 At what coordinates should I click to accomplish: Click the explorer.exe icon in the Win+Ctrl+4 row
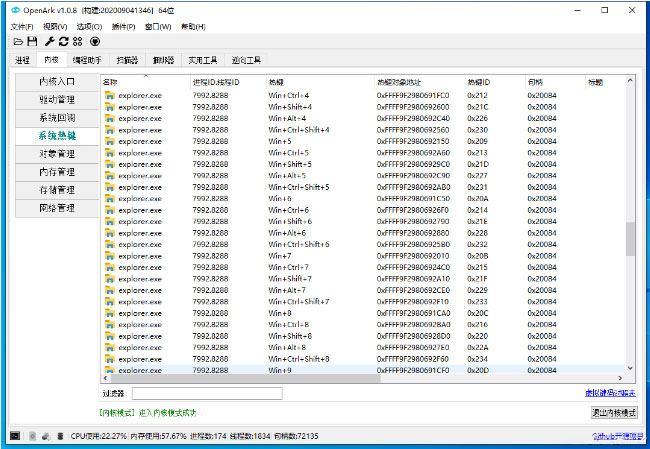[x=109, y=96]
